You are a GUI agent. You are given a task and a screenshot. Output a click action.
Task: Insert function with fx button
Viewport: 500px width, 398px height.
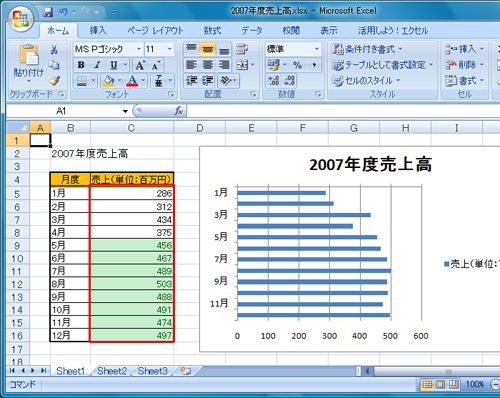click(x=179, y=111)
